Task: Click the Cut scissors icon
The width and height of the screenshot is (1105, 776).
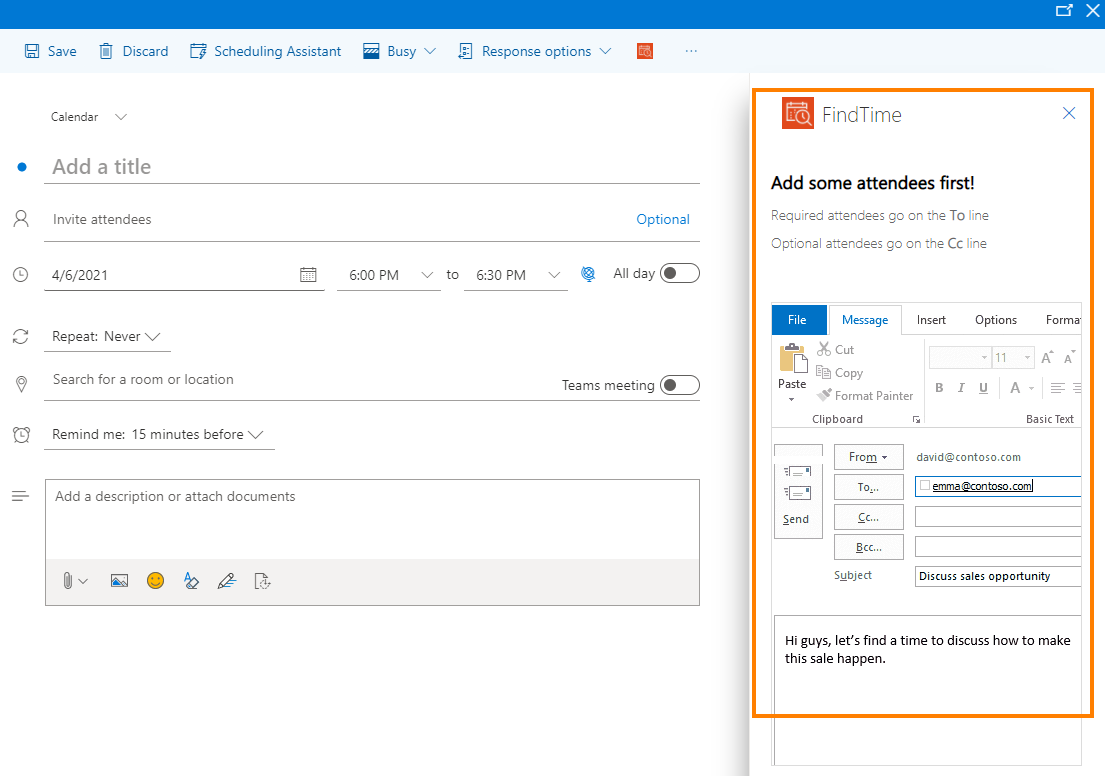Action: 824,349
